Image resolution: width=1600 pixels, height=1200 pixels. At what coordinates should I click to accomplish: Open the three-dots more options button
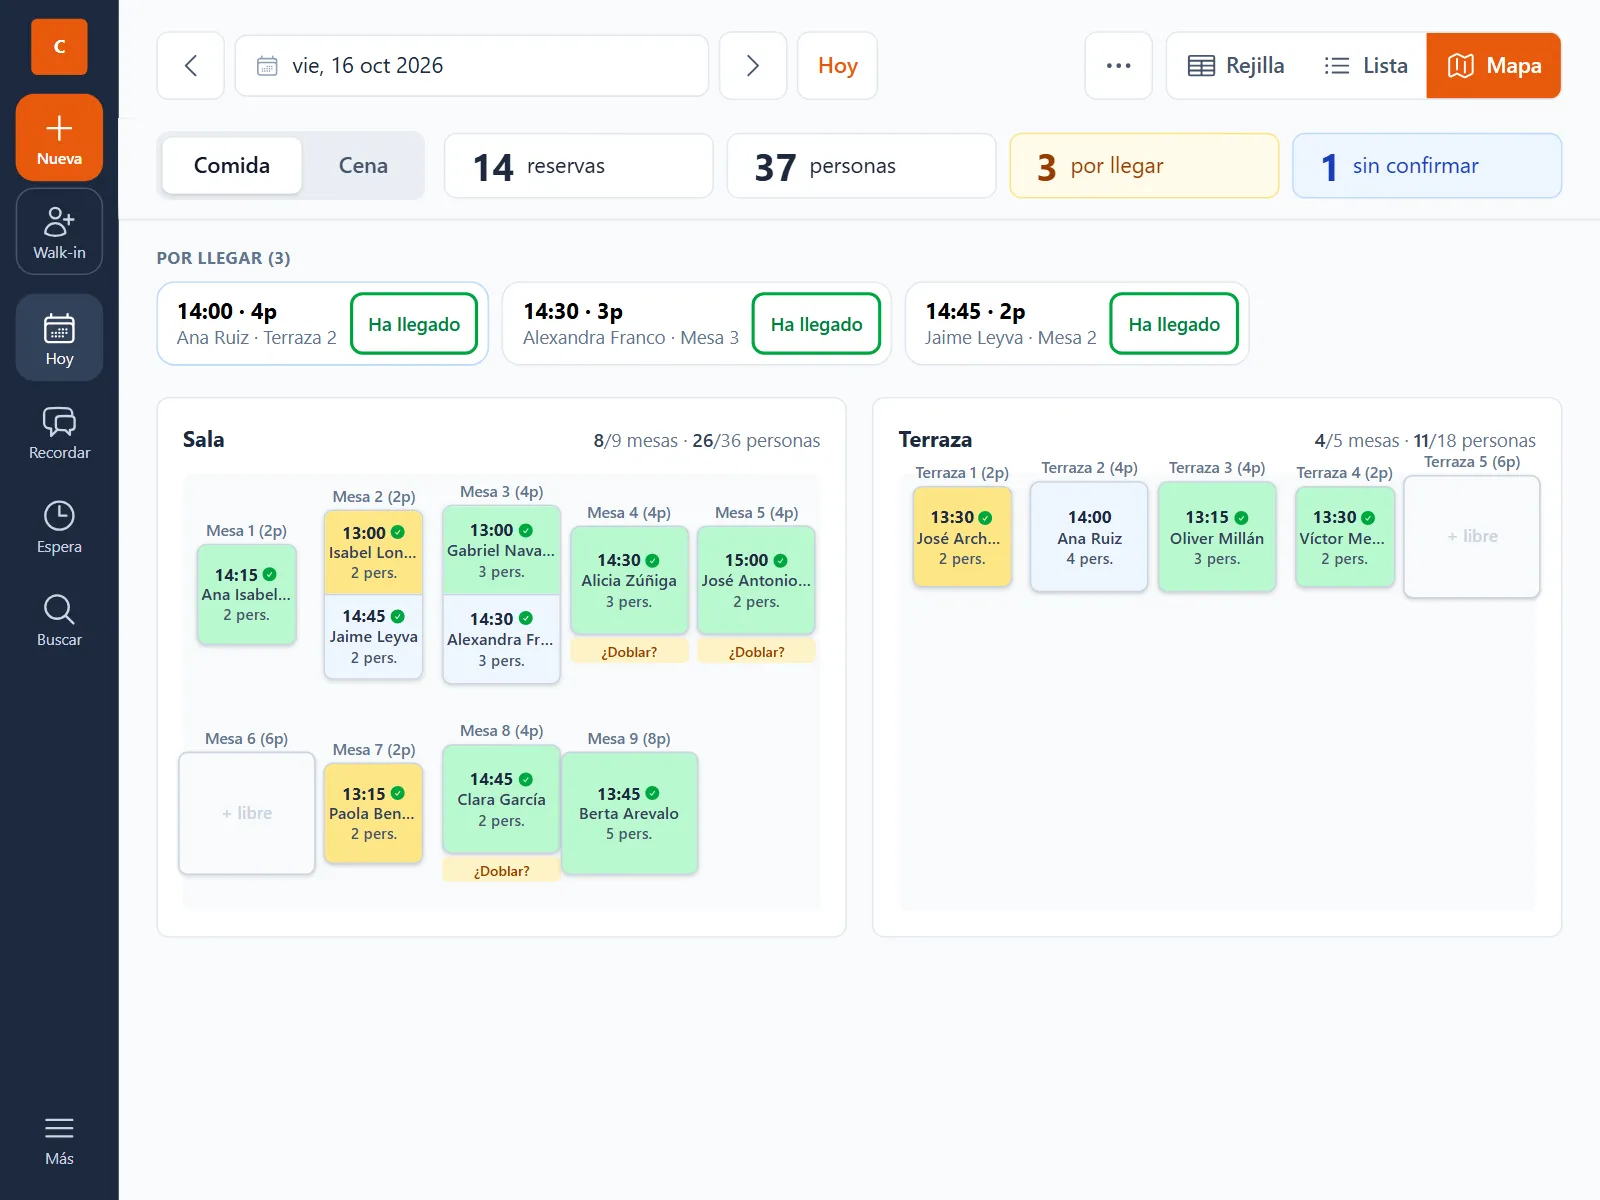point(1119,66)
